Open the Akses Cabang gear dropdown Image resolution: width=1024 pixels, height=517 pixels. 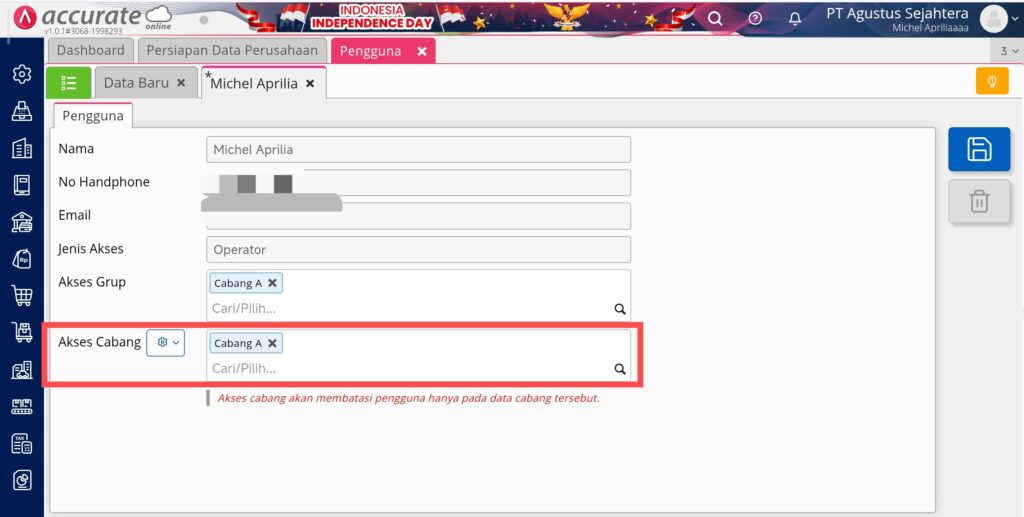pyautogui.click(x=166, y=343)
